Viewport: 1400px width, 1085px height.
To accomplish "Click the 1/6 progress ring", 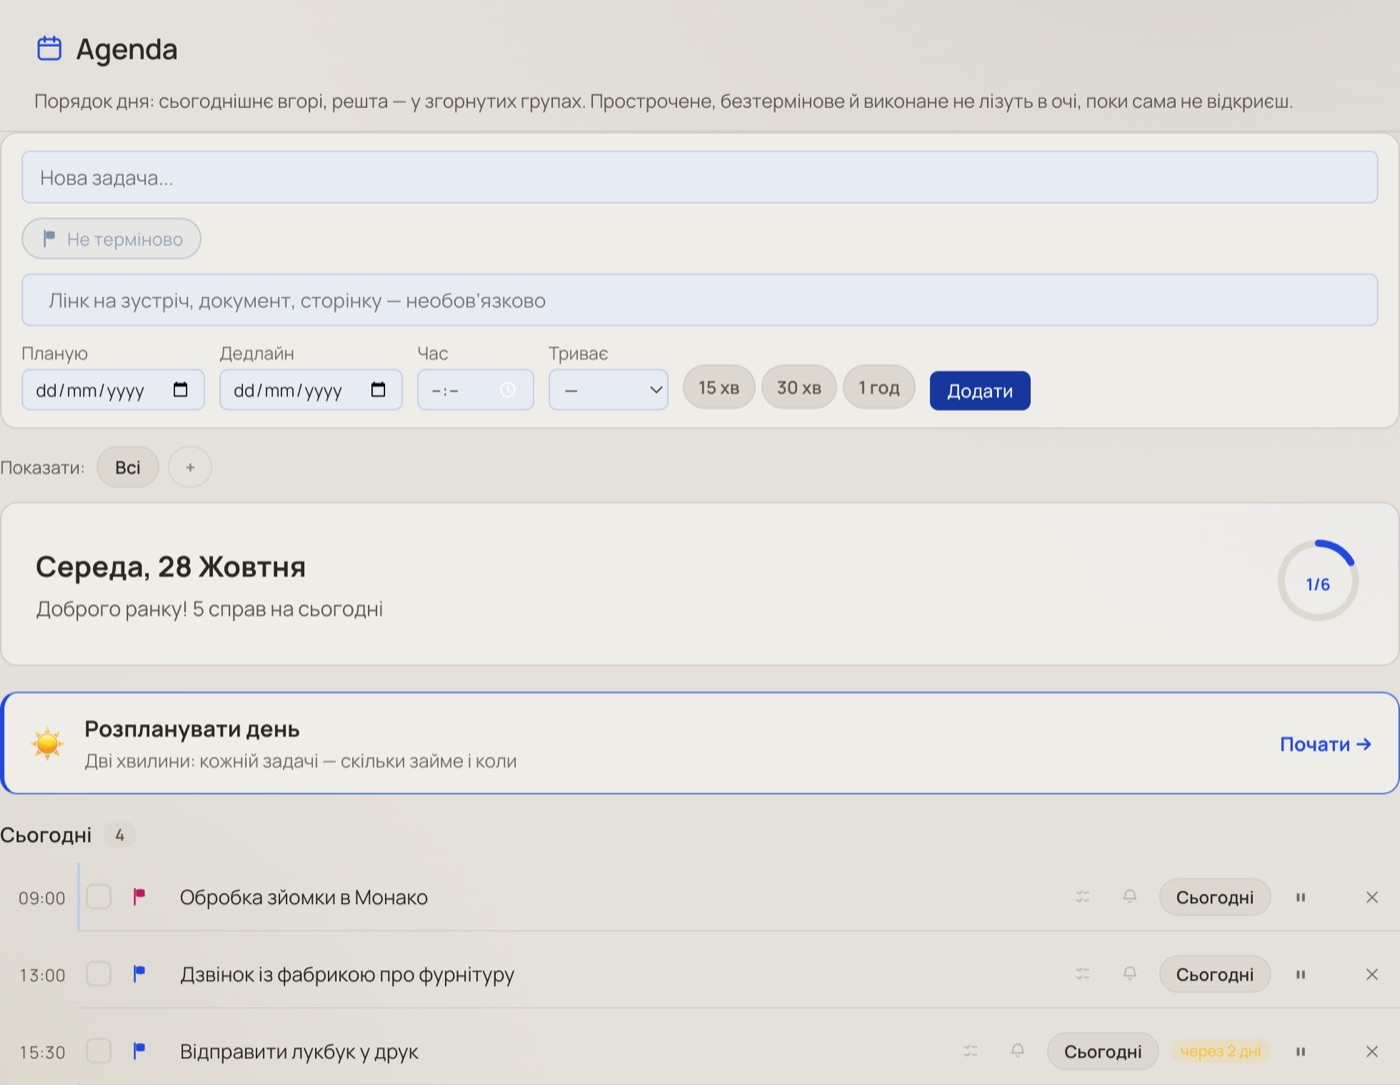I will (x=1318, y=582).
